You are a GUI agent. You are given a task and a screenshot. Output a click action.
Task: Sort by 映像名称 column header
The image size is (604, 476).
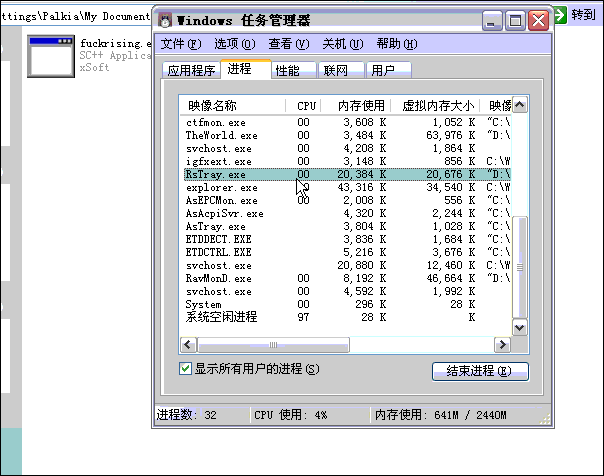233,105
